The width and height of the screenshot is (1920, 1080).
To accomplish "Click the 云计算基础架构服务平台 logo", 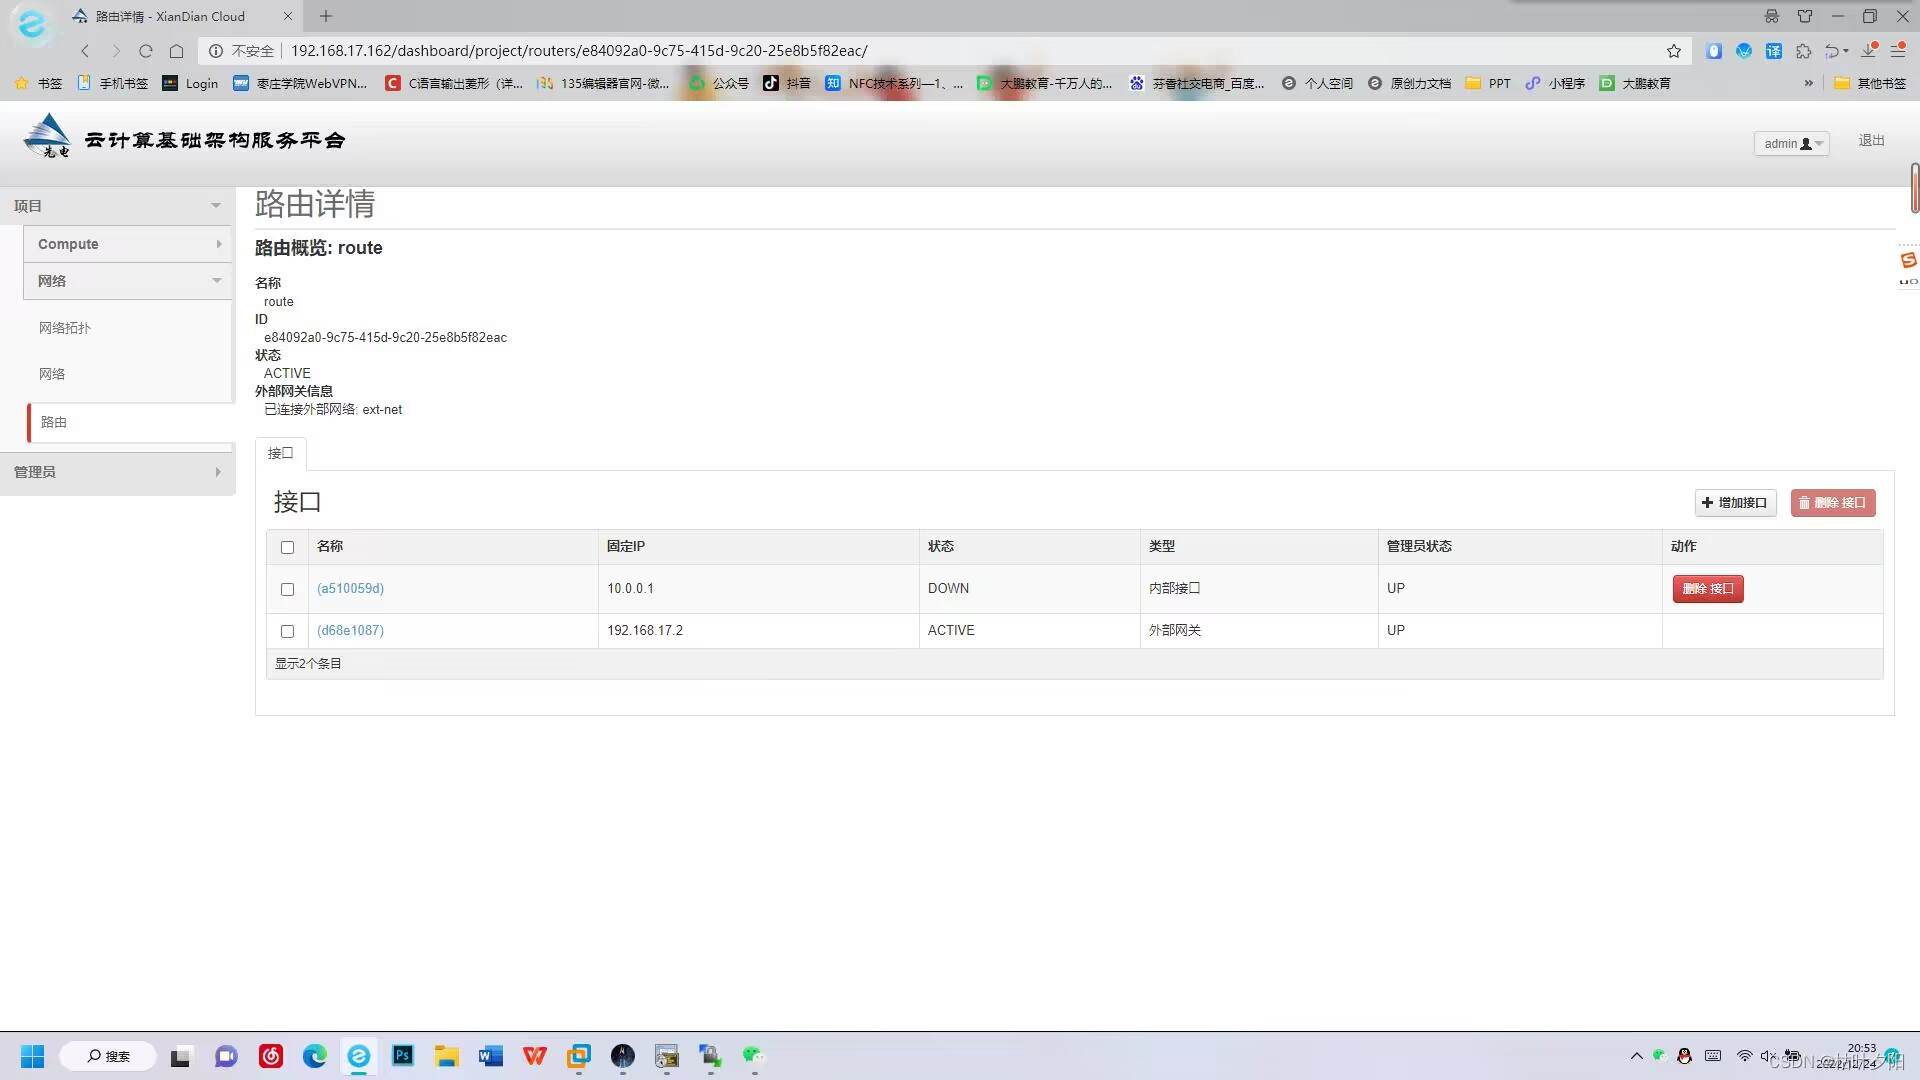I will (x=183, y=138).
